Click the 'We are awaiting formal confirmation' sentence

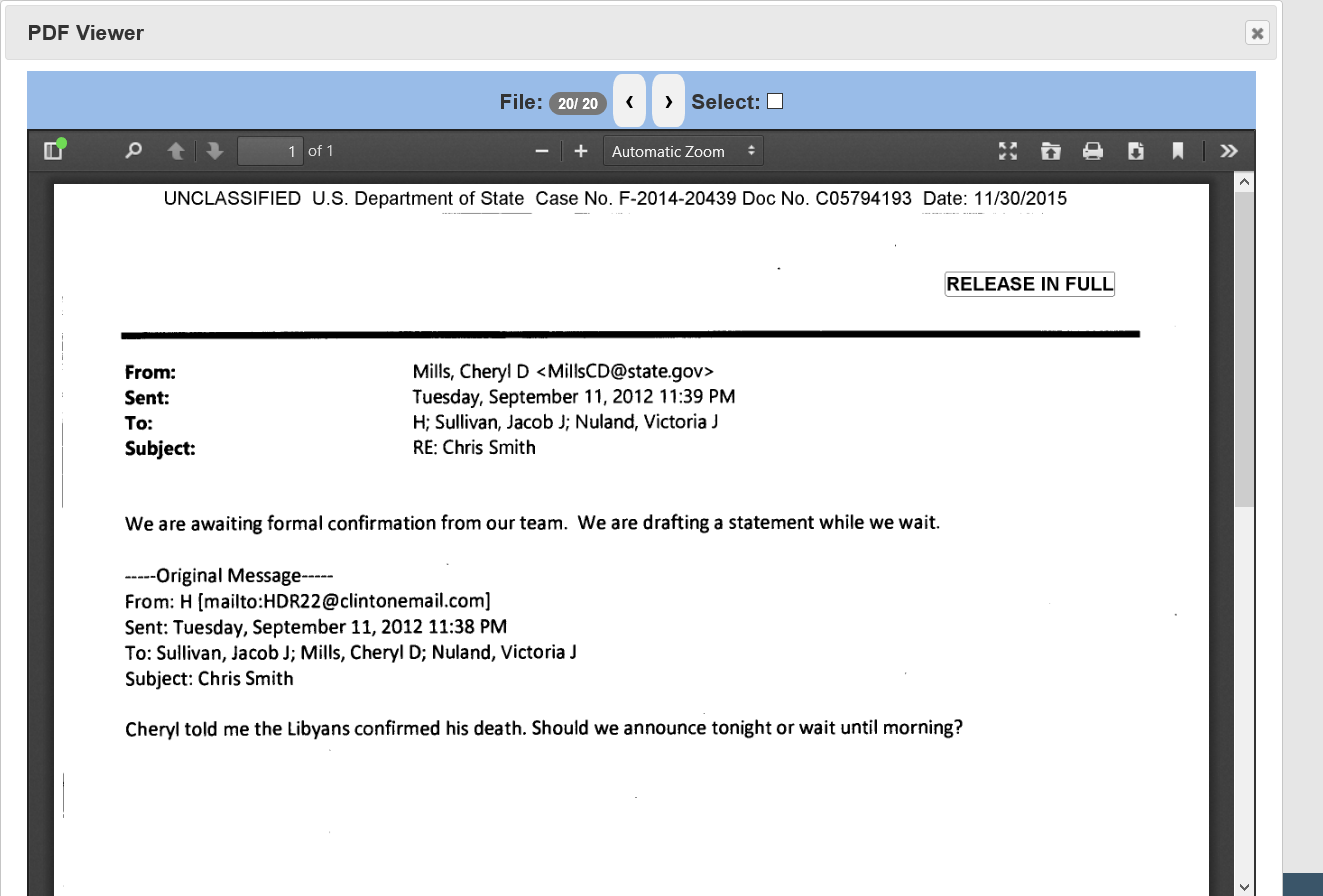(x=532, y=523)
